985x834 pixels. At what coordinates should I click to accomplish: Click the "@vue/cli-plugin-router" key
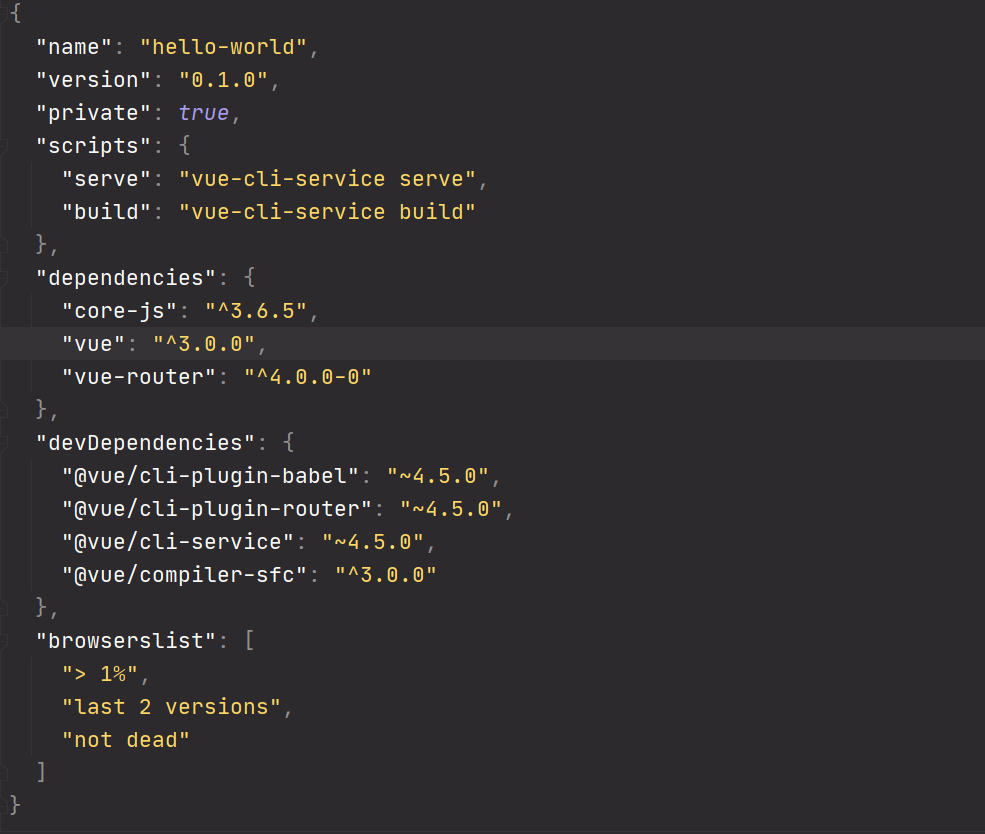click(x=217, y=509)
